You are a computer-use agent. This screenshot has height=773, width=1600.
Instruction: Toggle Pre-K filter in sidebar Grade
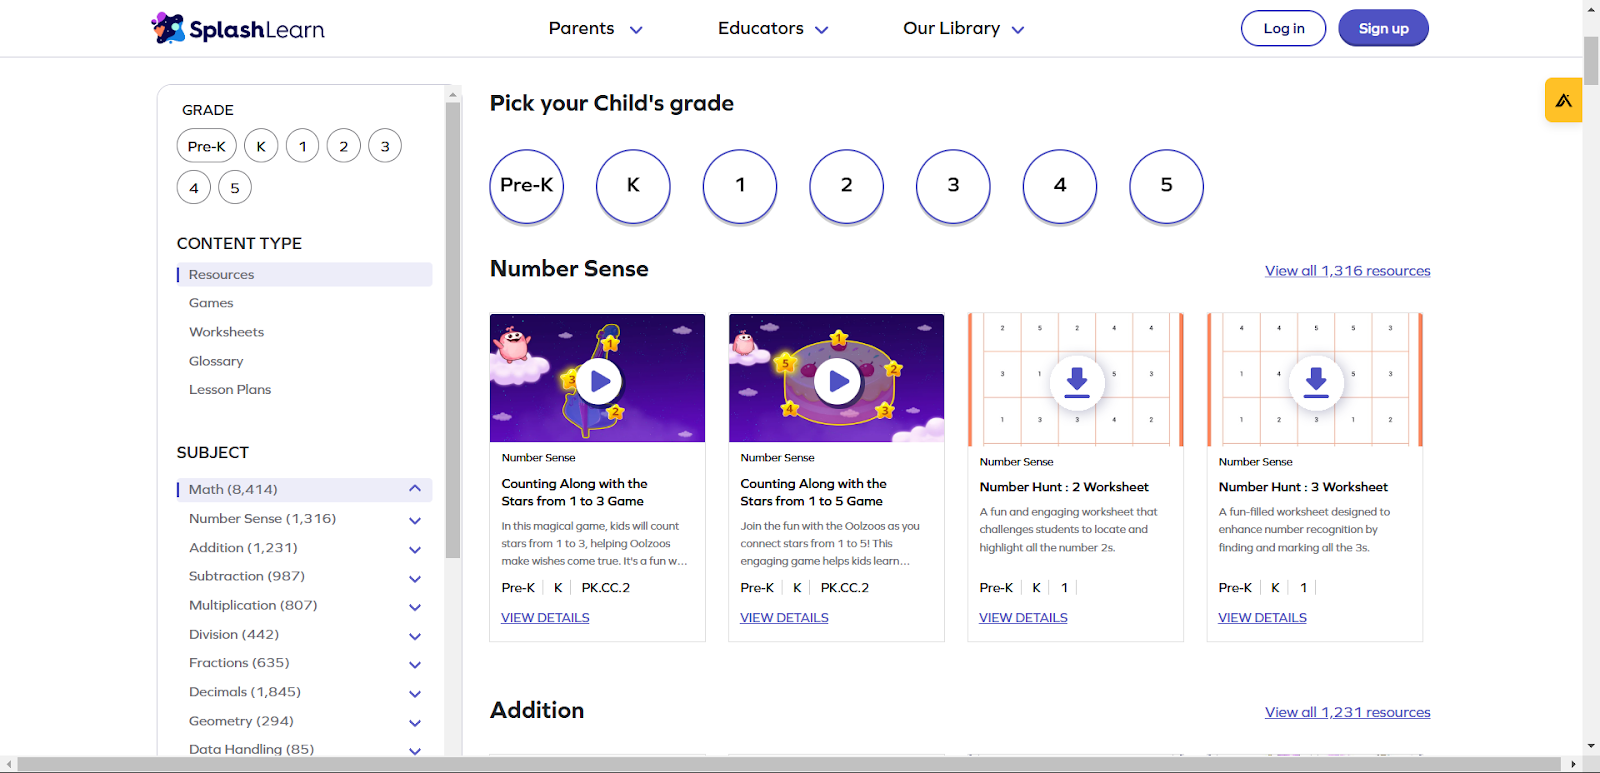point(207,146)
